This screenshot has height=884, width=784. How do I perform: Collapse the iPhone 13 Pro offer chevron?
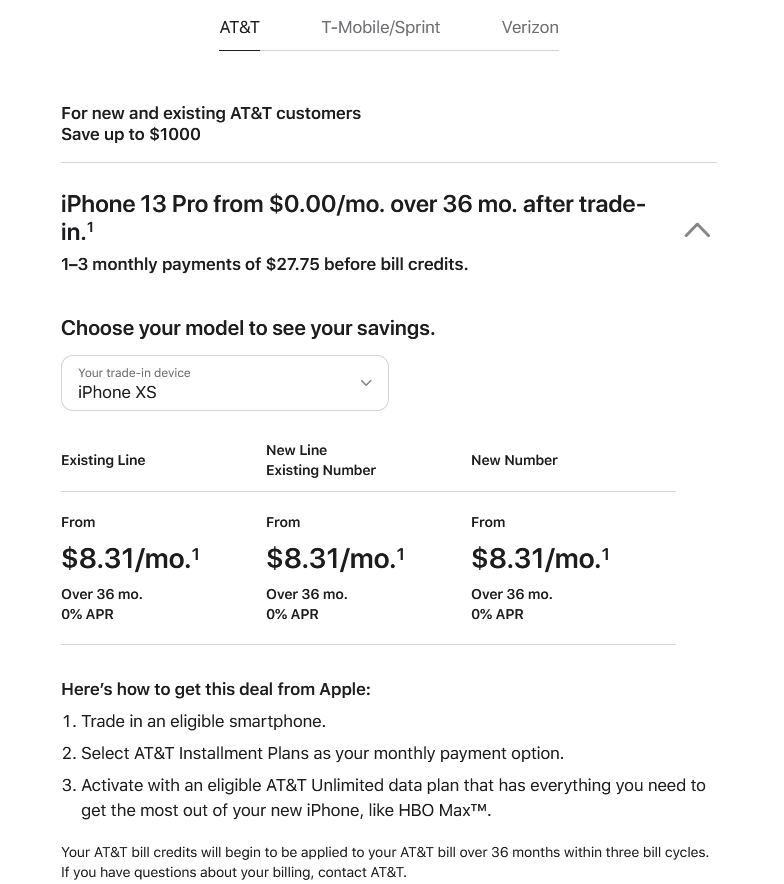[697, 230]
